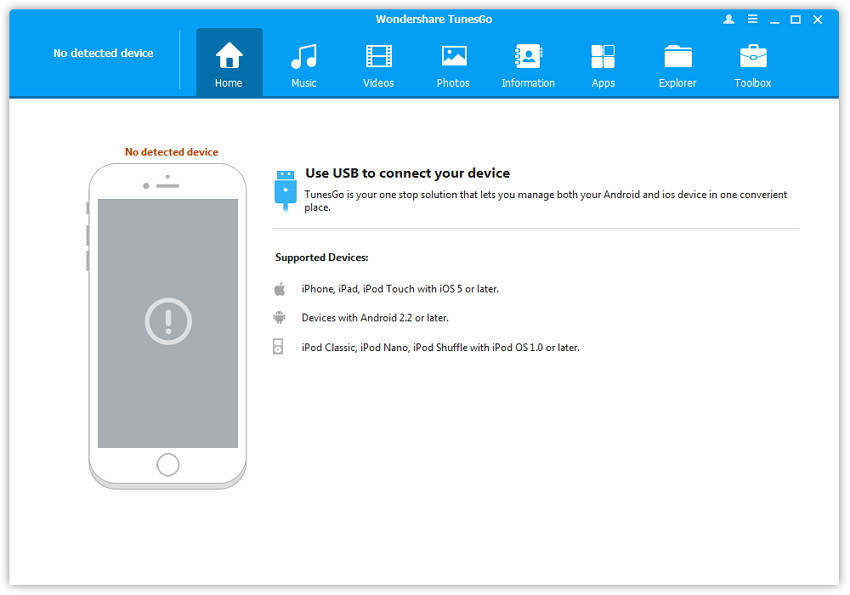Go to the Information tab

pyautogui.click(x=528, y=64)
